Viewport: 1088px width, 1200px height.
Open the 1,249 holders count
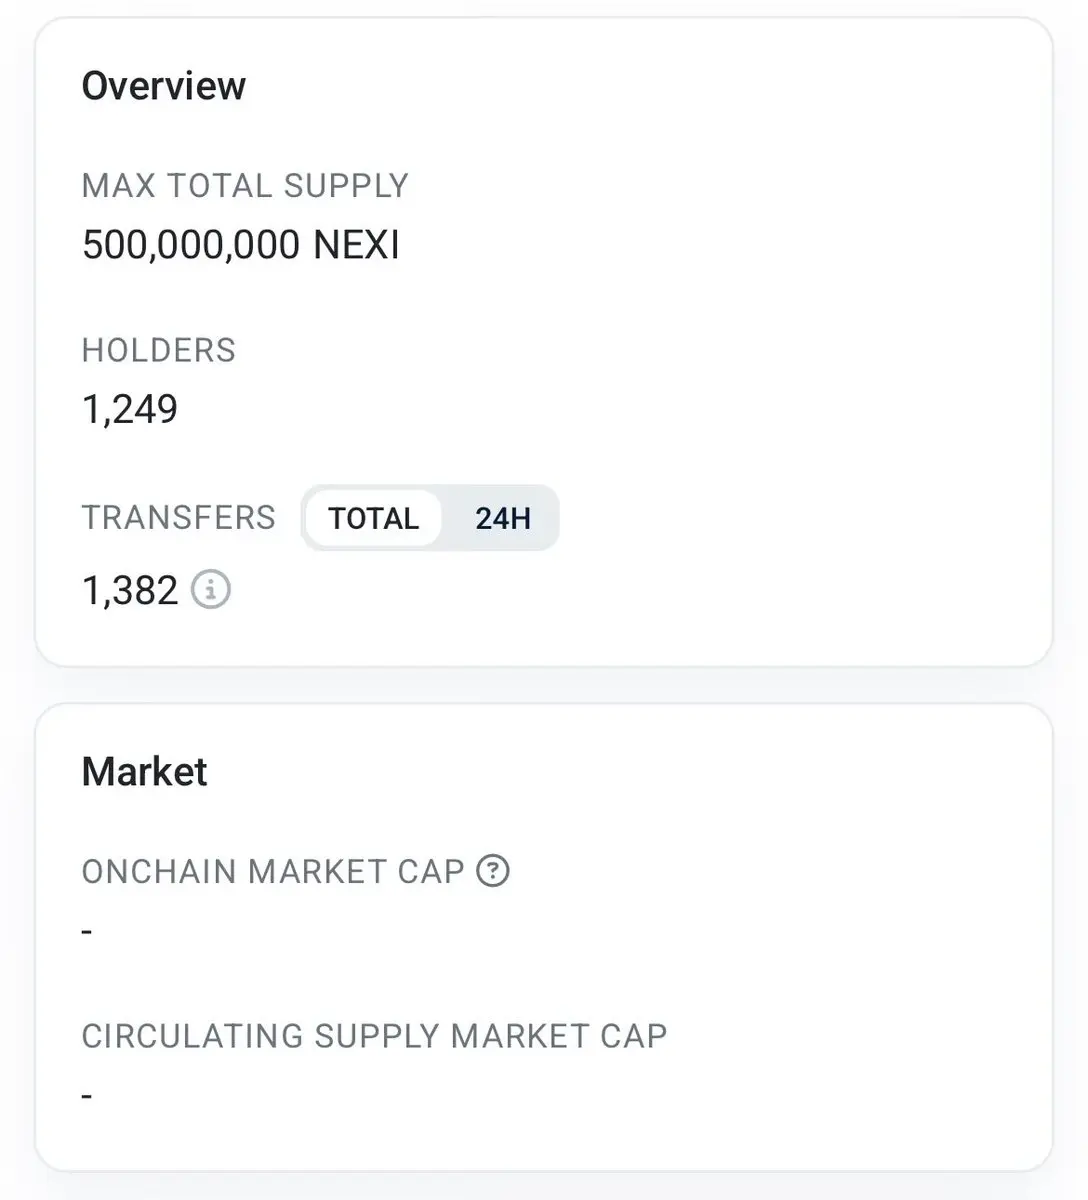coord(130,409)
